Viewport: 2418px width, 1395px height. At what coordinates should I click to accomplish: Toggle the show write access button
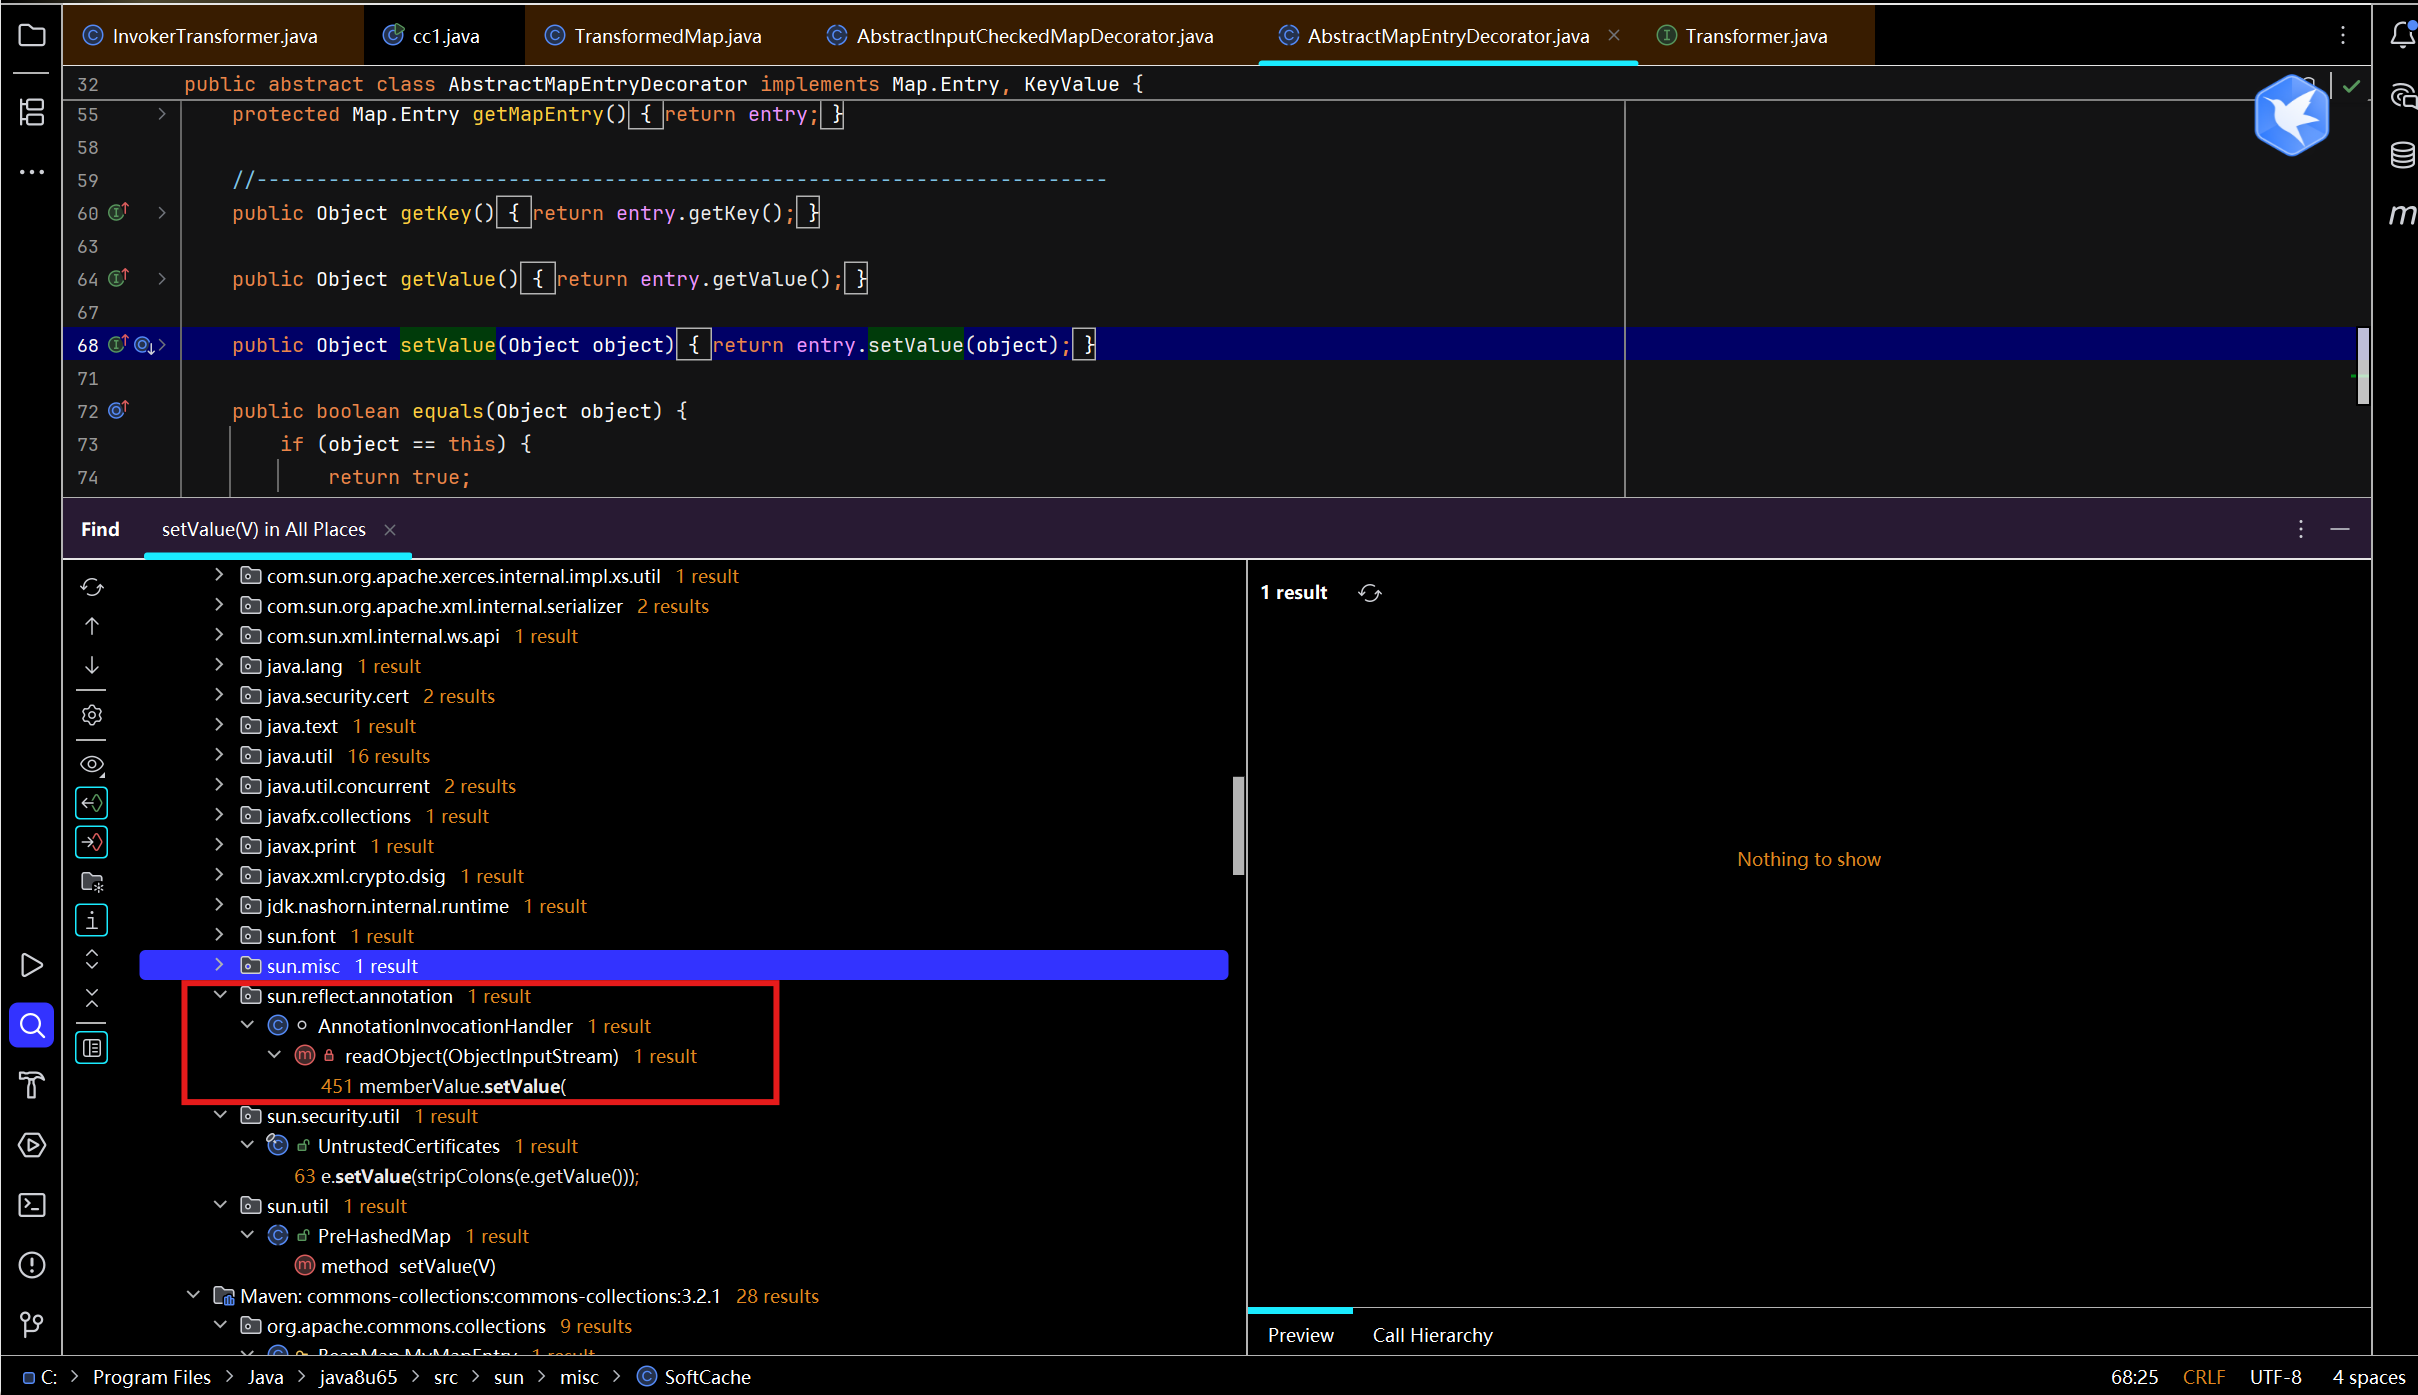(x=92, y=843)
